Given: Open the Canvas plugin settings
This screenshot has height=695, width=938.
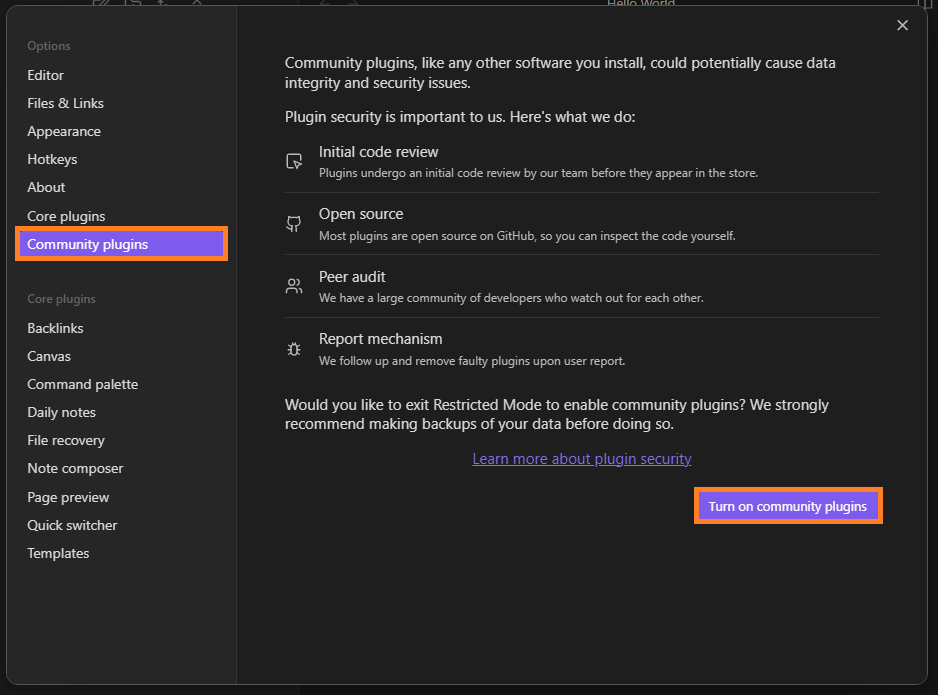Looking at the screenshot, I should coord(49,356).
